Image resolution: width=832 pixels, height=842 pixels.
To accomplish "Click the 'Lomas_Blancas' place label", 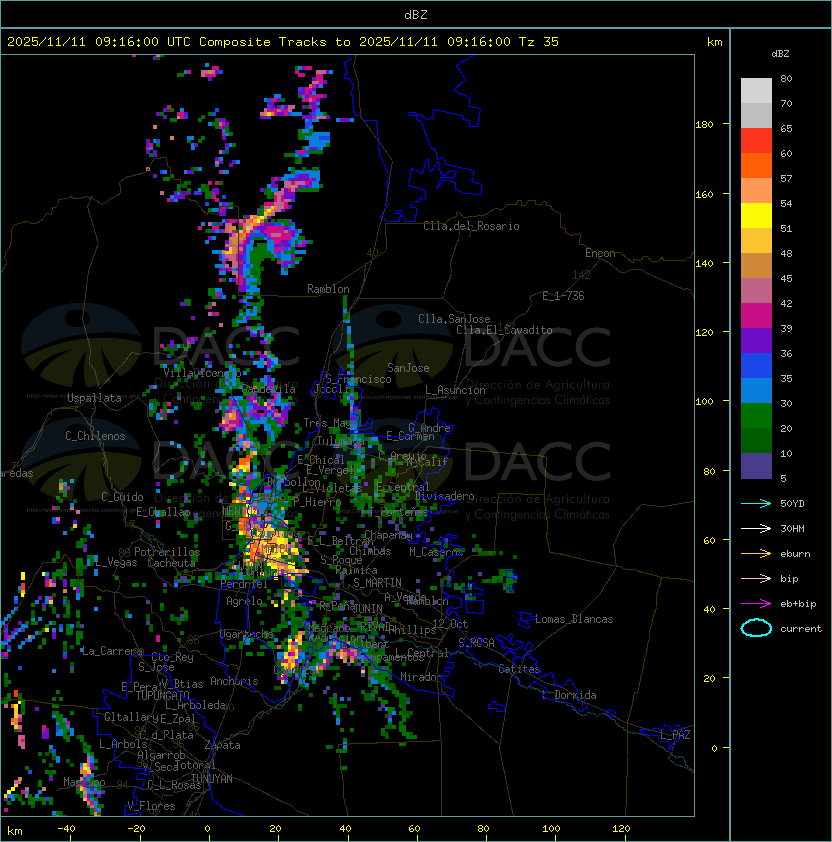I will coord(574,619).
